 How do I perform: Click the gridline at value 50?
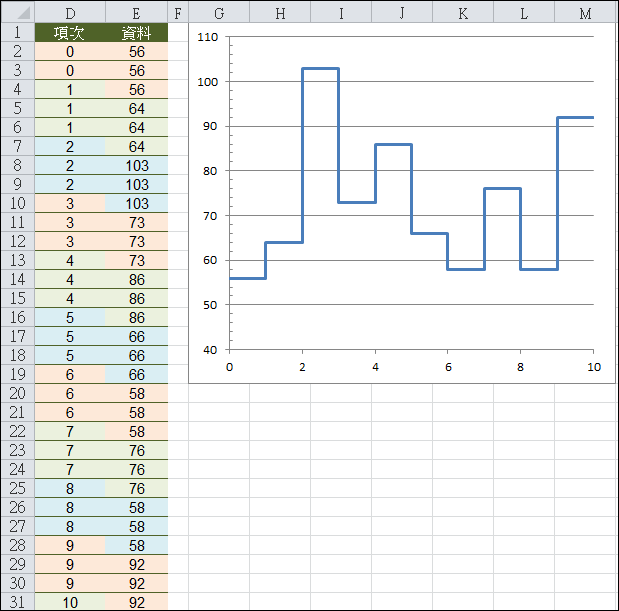411,305
